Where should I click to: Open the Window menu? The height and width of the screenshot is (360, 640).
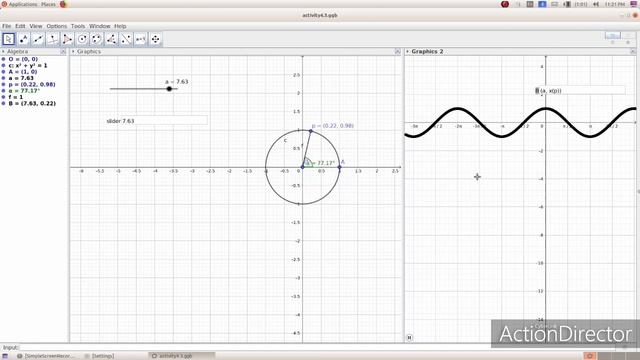coord(100,26)
